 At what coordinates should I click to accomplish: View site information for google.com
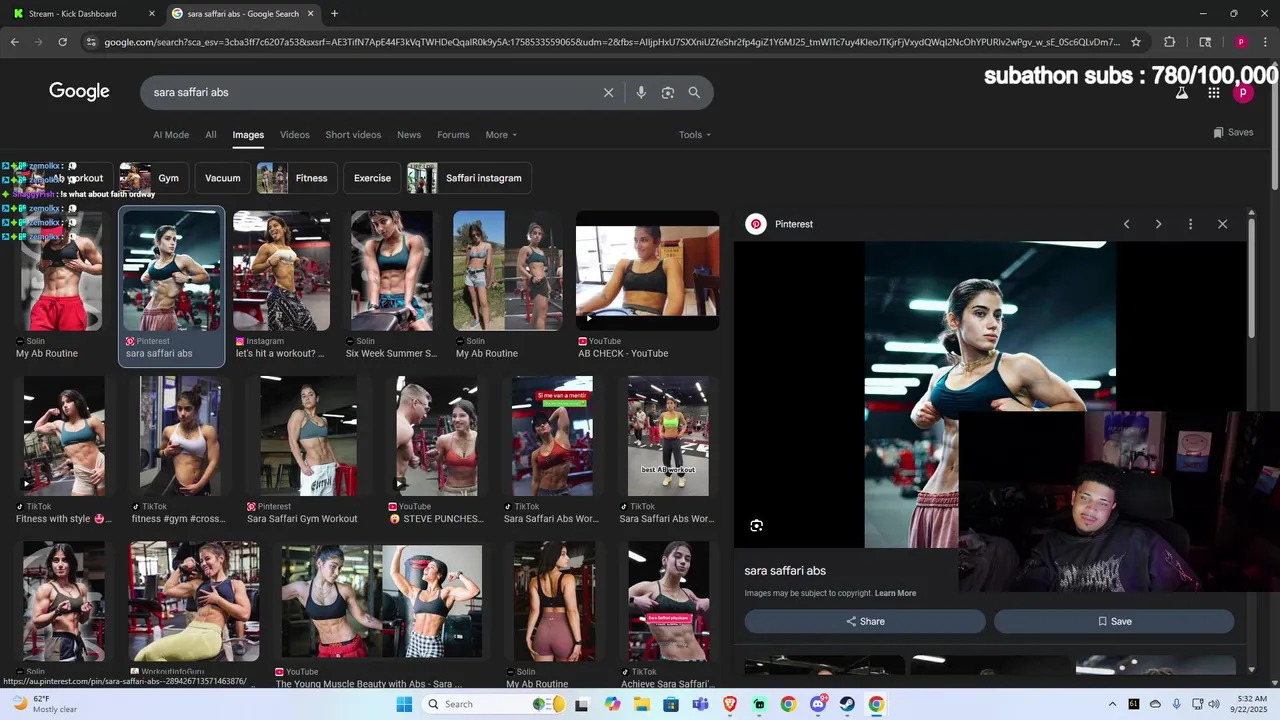[x=91, y=42]
